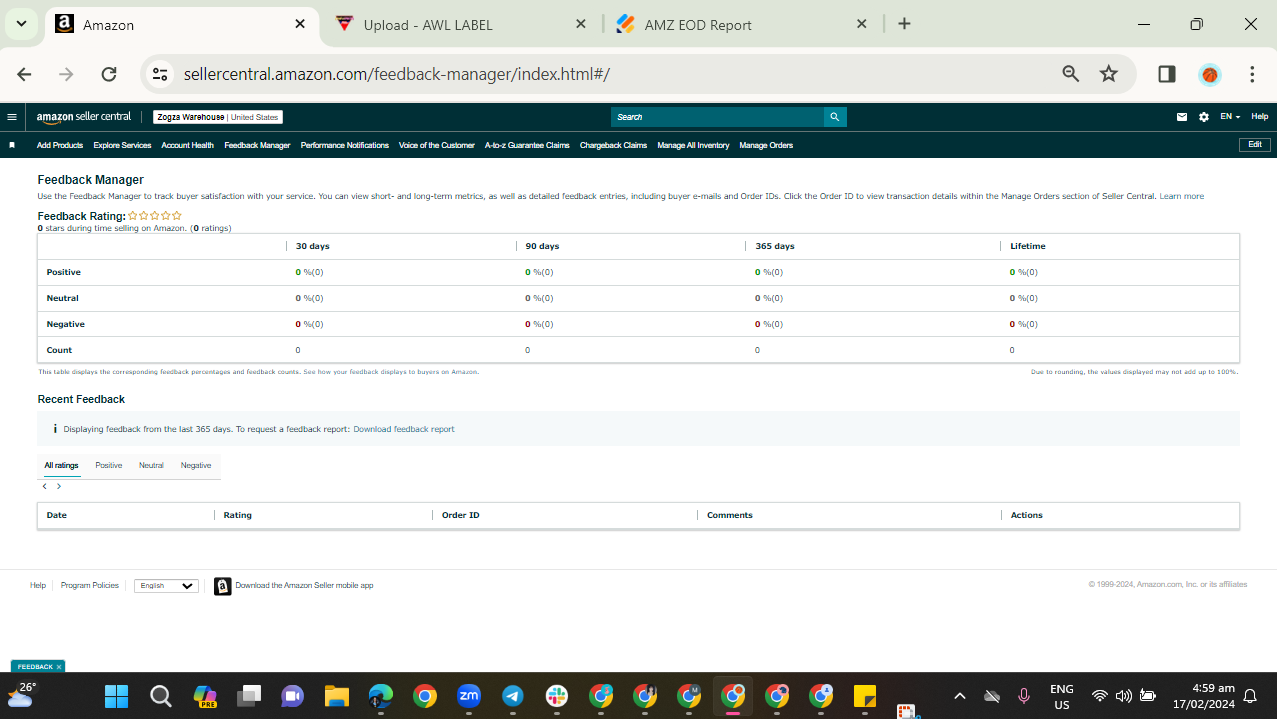Click See how your feedback displays link
The image size is (1277, 719).
[391, 372]
